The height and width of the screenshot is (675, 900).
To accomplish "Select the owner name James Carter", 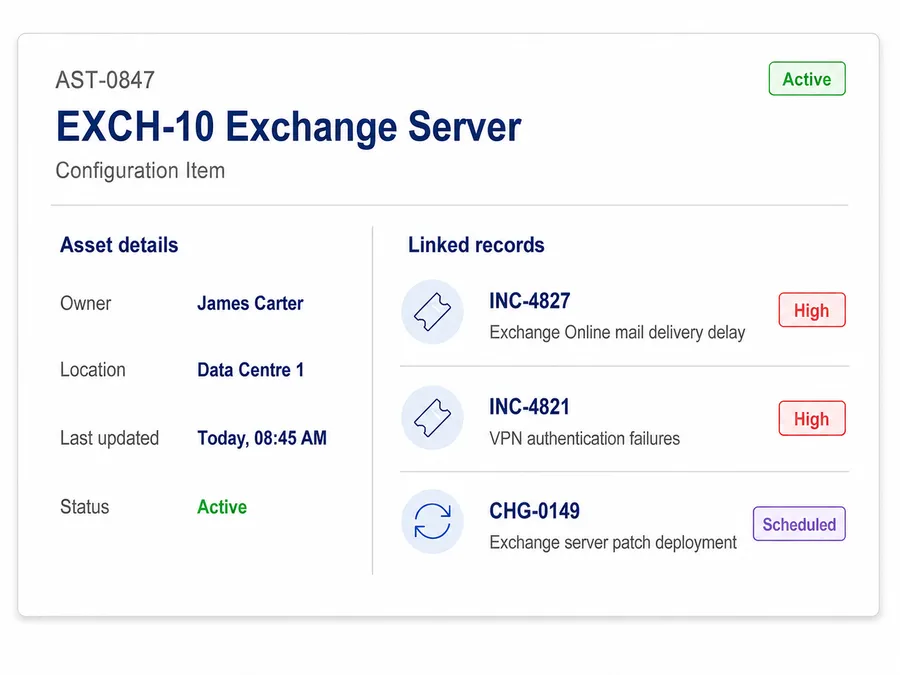I will [250, 303].
